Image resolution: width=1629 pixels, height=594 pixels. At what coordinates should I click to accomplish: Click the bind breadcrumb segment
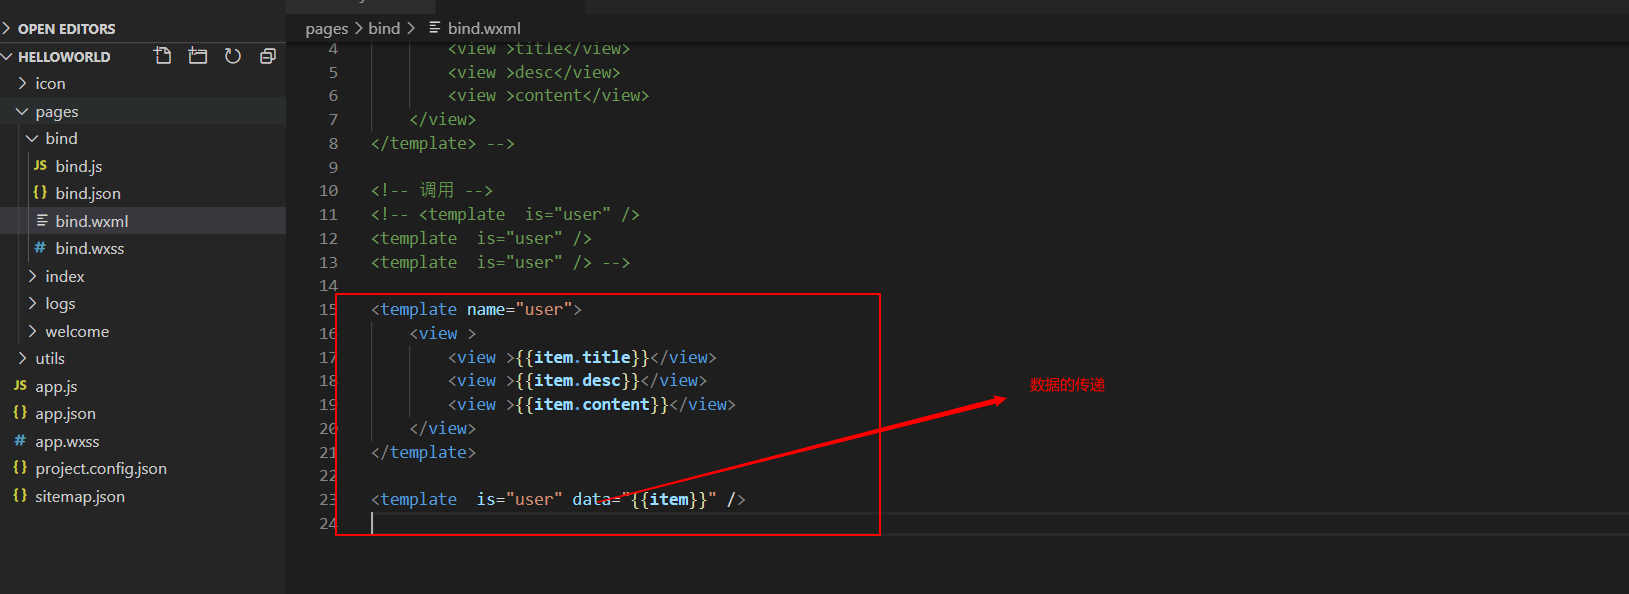click(x=384, y=28)
